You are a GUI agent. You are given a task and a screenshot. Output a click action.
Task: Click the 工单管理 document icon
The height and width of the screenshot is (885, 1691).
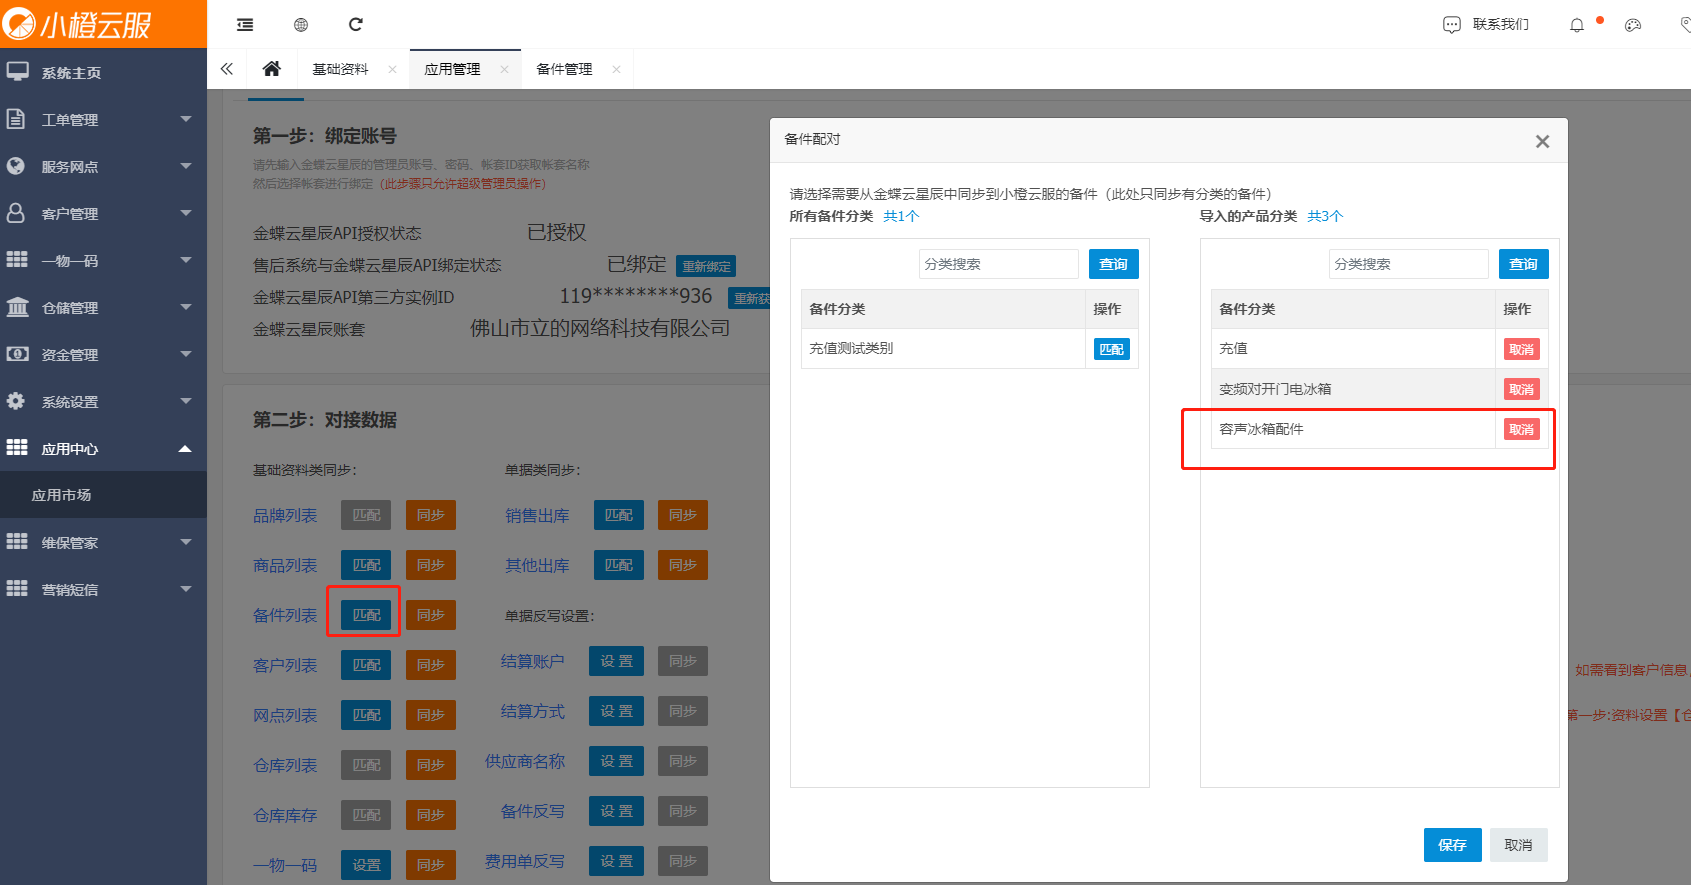(16, 119)
